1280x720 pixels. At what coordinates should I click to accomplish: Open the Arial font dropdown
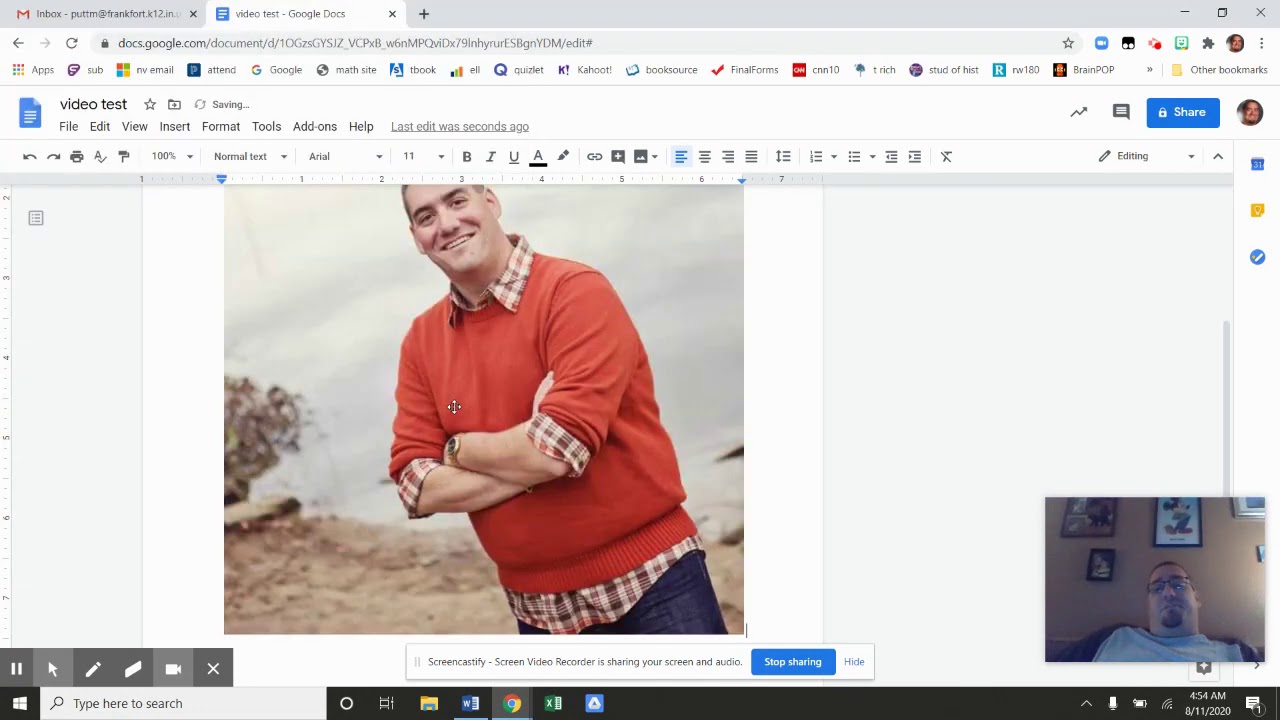pos(345,156)
